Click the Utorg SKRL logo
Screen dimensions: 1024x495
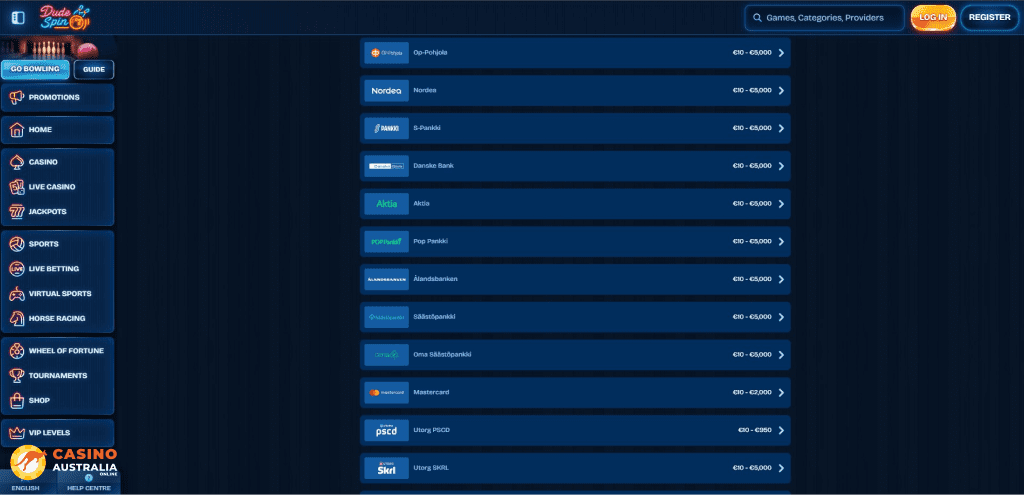coord(387,468)
